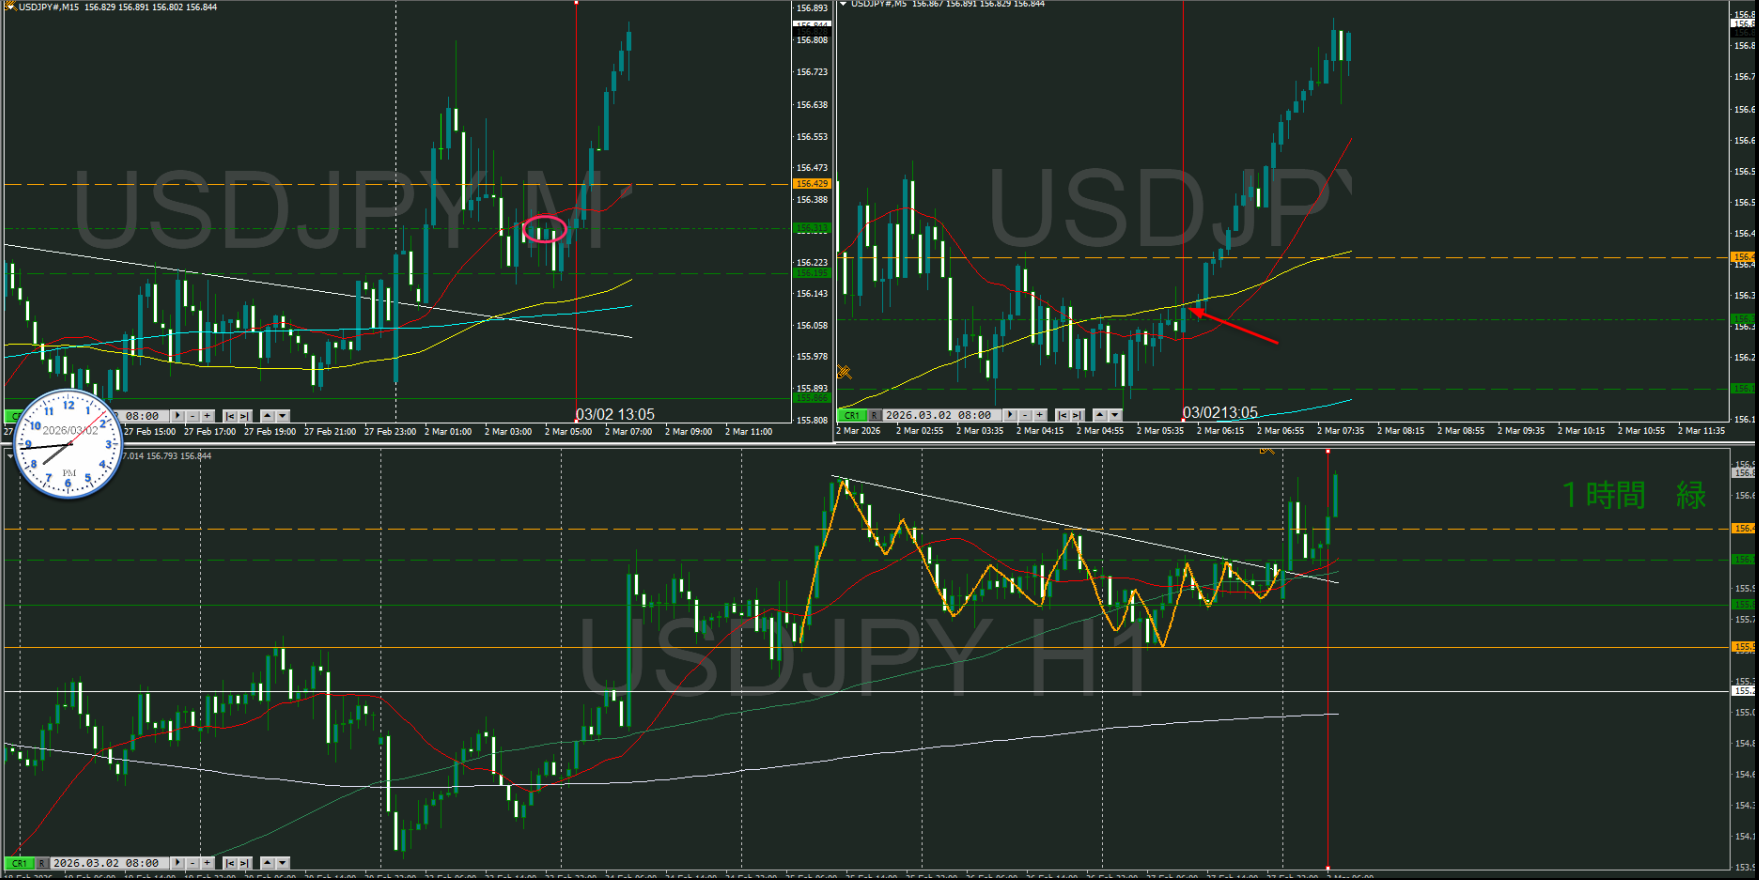The height and width of the screenshot is (880, 1759).
Task: Toggle the green CR1 button in H1 chart
Action: click(18, 863)
